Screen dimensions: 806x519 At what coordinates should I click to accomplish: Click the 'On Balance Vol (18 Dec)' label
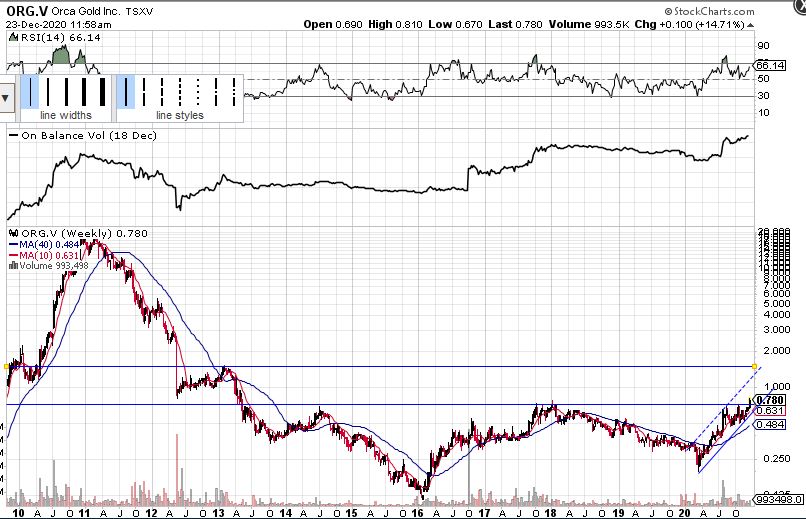tap(89, 136)
